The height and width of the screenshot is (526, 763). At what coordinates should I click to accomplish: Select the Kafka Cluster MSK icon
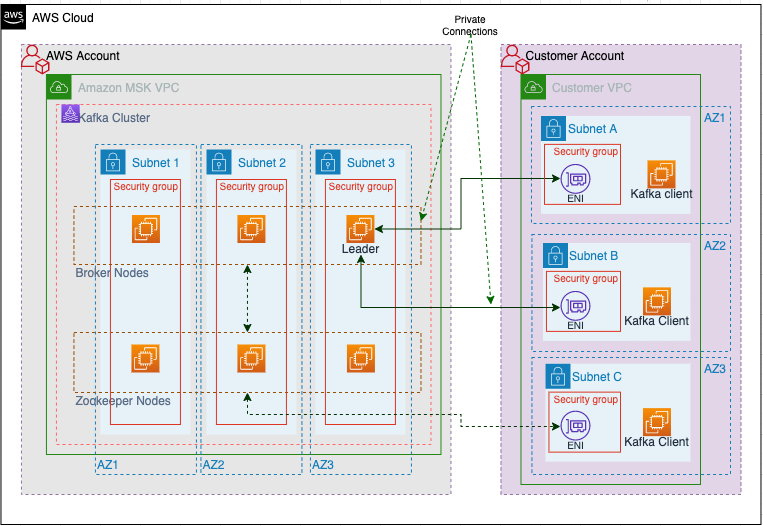(x=71, y=114)
